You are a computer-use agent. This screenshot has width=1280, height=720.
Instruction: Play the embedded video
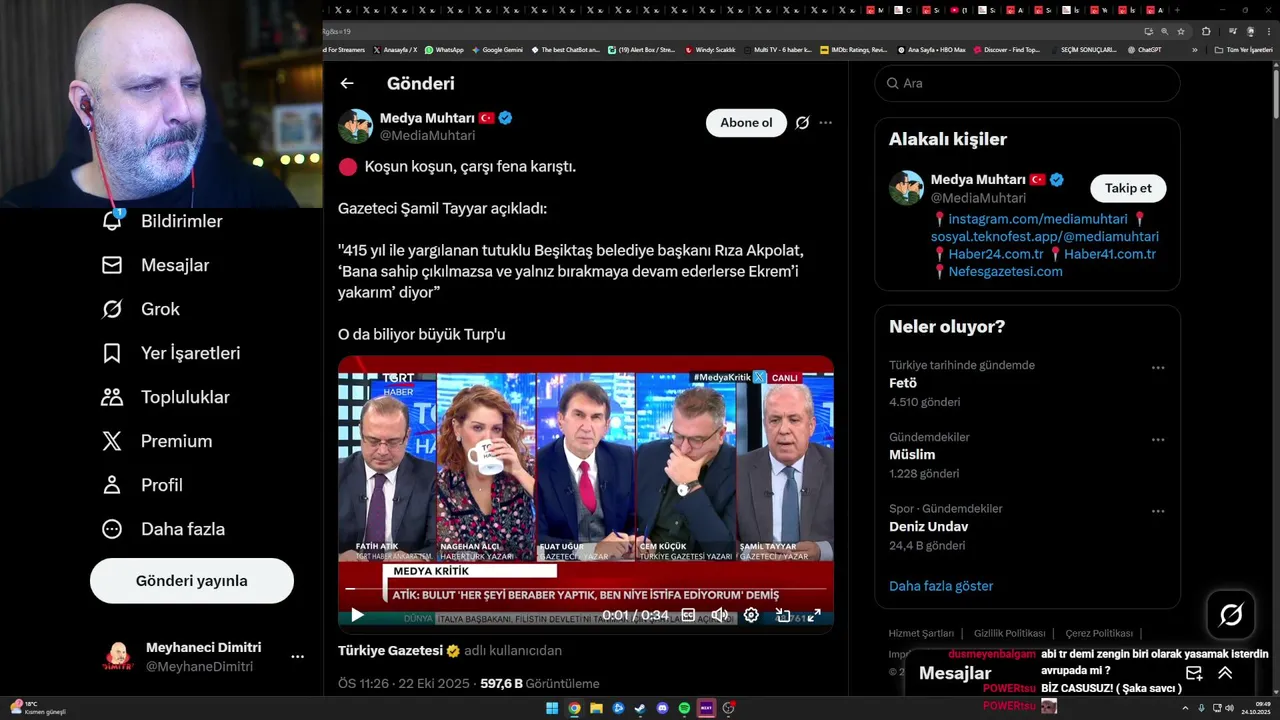(x=357, y=615)
